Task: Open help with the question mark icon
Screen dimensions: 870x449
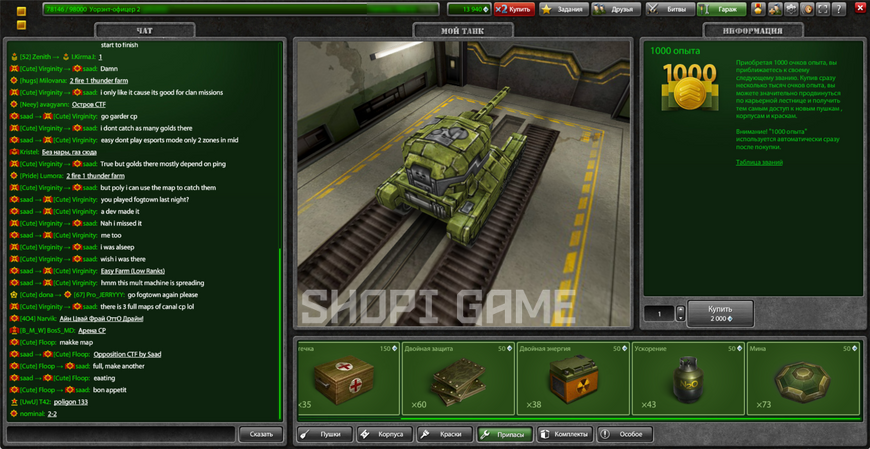Action: [x=839, y=9]
